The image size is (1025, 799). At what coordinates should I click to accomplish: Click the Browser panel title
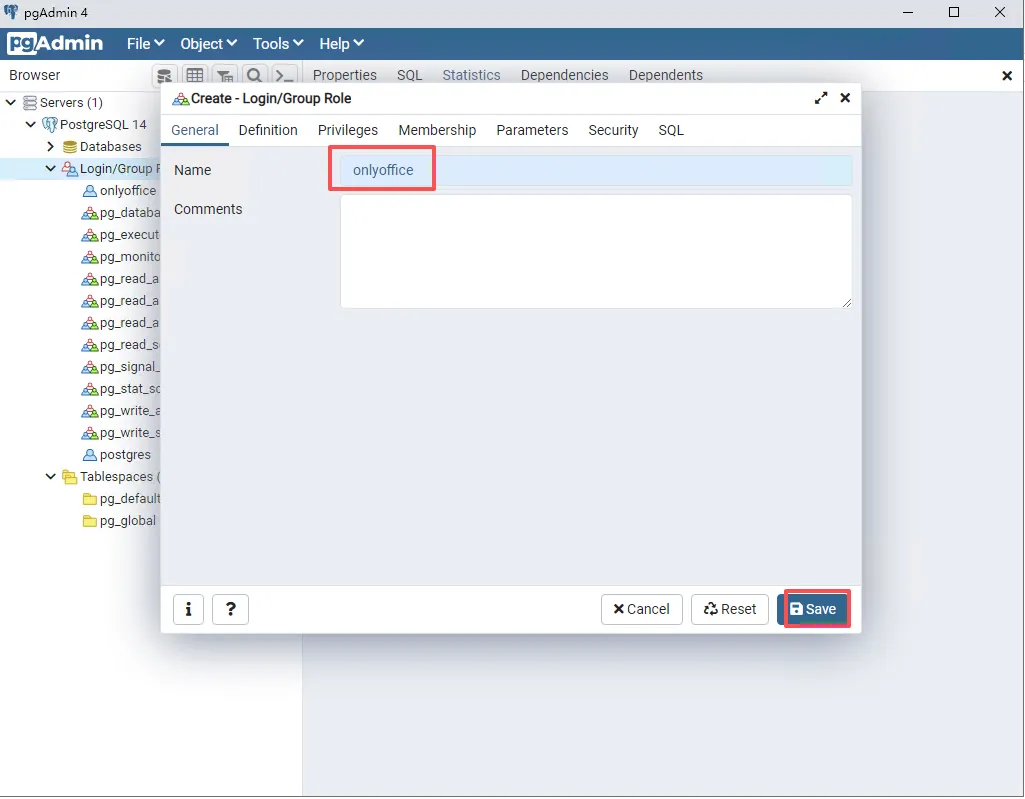pos(35,75)
